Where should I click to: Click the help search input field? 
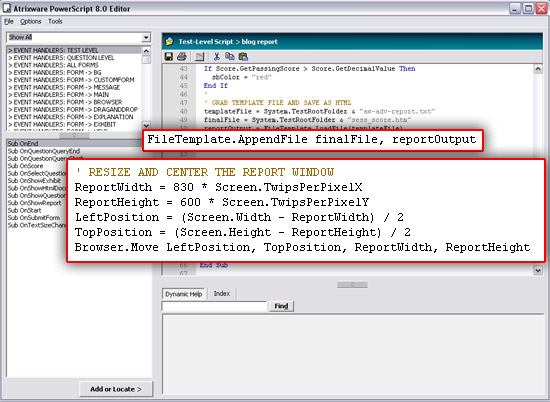[214, 306]
